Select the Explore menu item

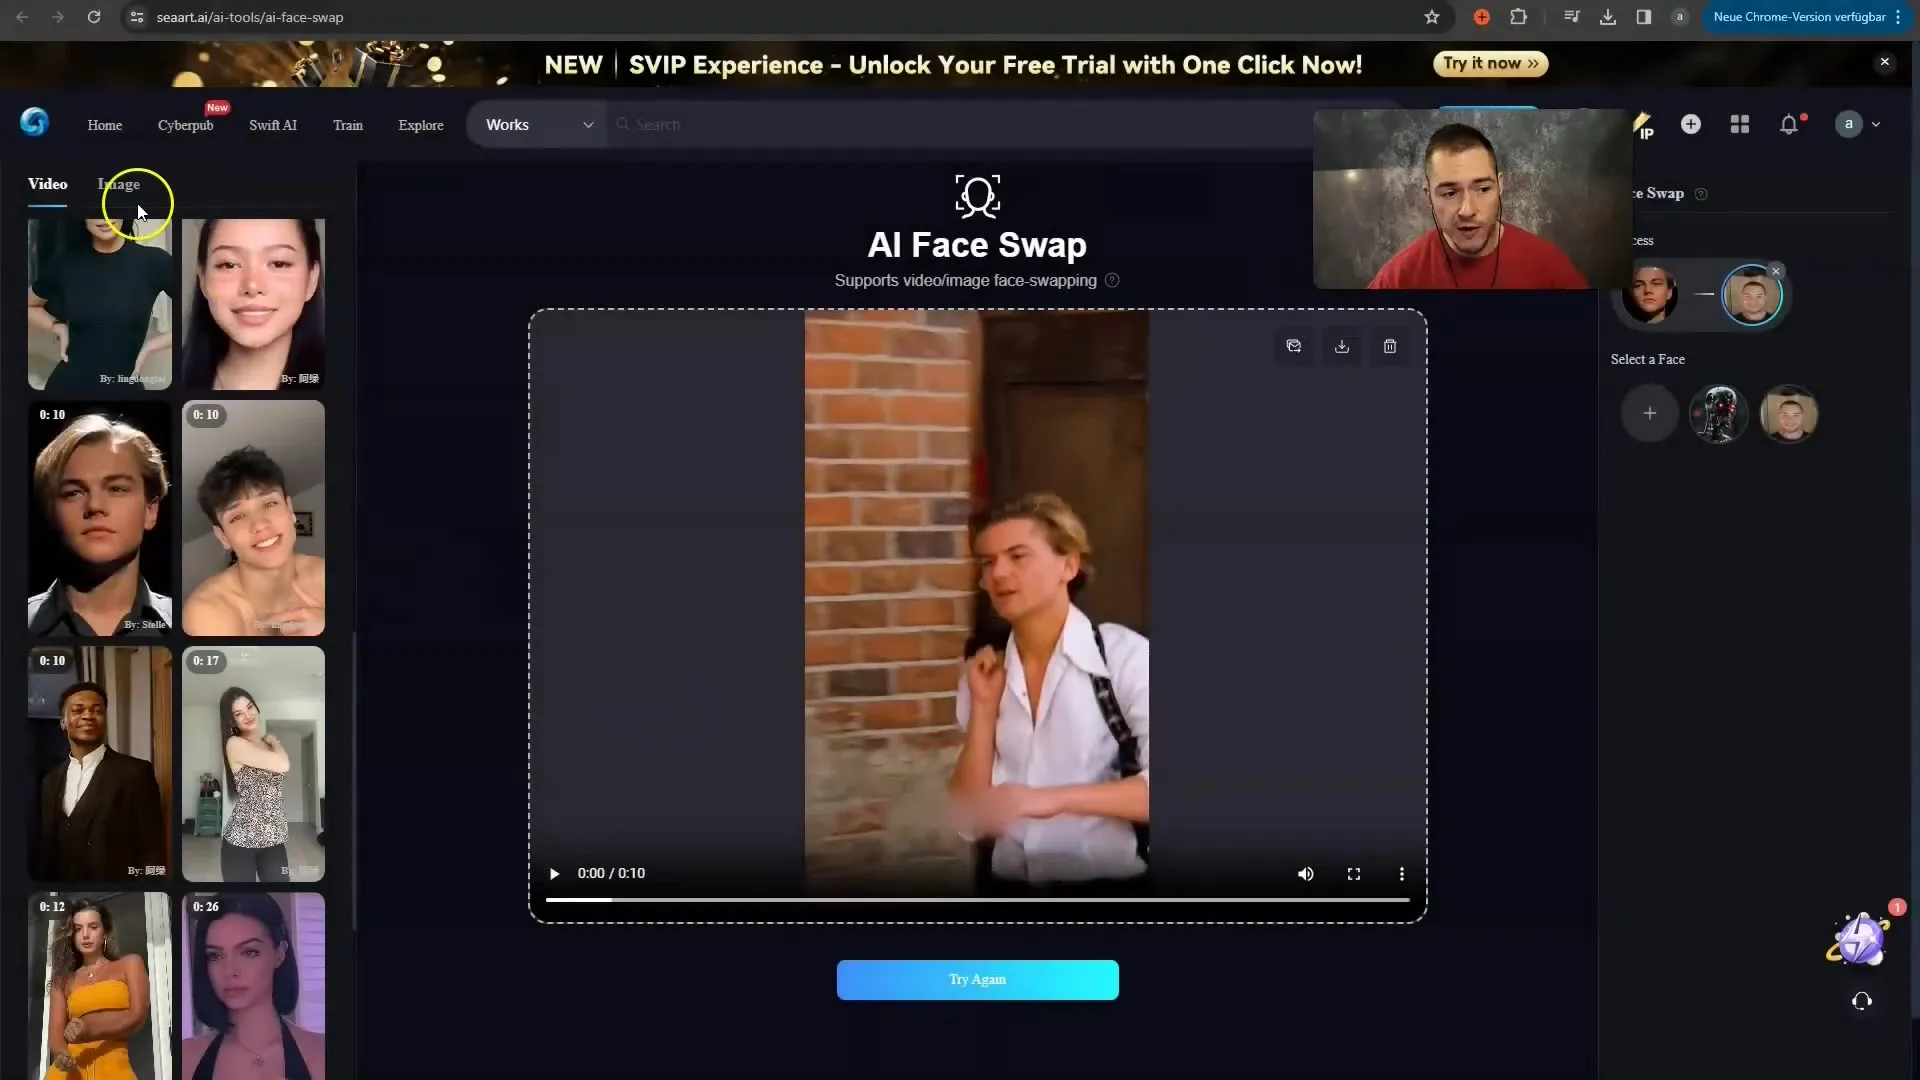pyautogui.click(x=421, y=124)
